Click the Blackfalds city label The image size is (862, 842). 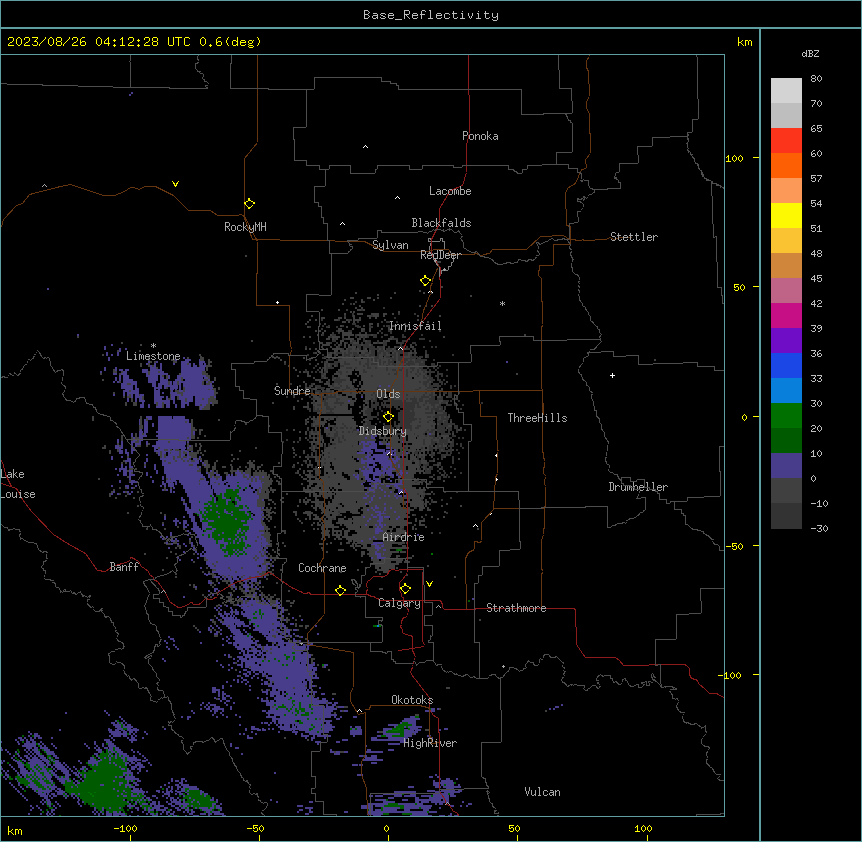point(441,223)
